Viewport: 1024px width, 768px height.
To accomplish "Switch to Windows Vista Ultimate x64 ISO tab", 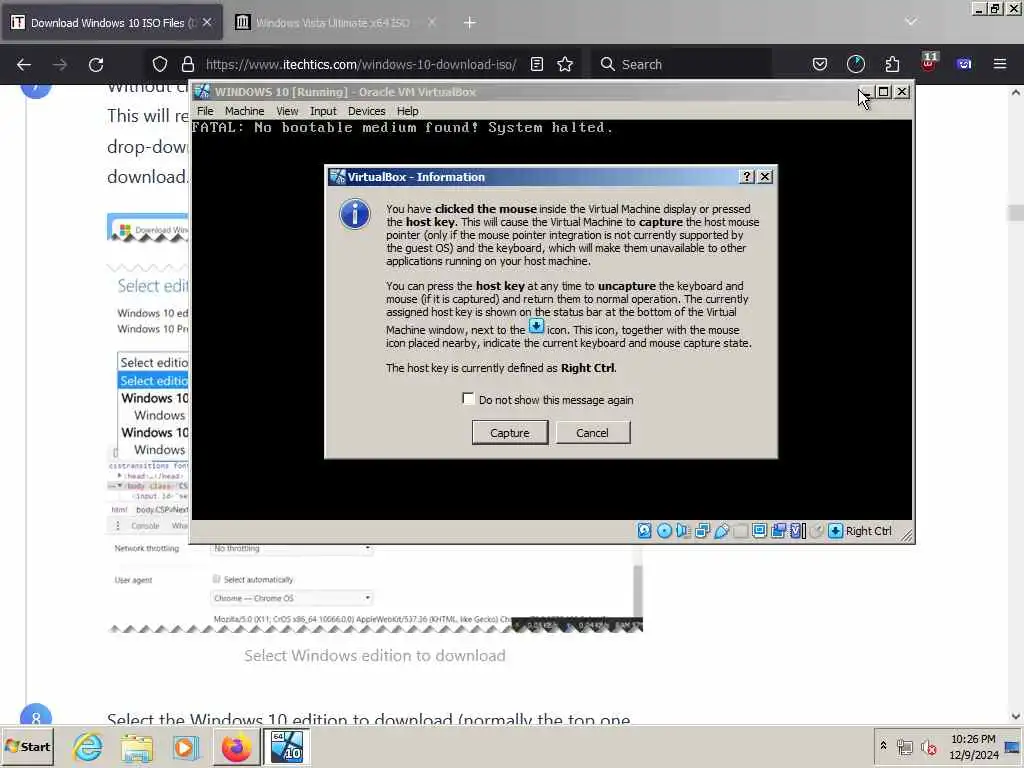I will point(334,22).
